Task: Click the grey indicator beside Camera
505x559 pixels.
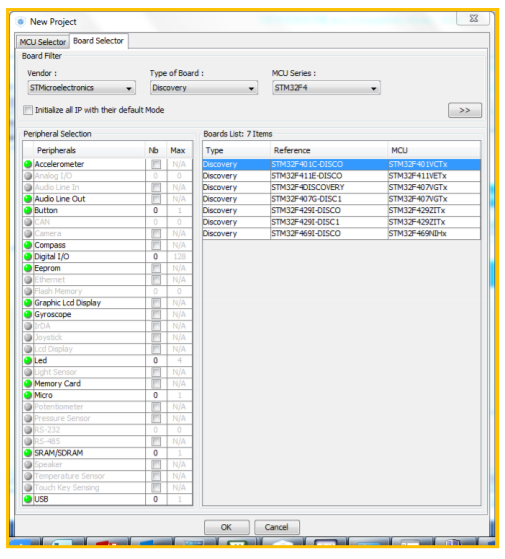Action: click(28, 234)
